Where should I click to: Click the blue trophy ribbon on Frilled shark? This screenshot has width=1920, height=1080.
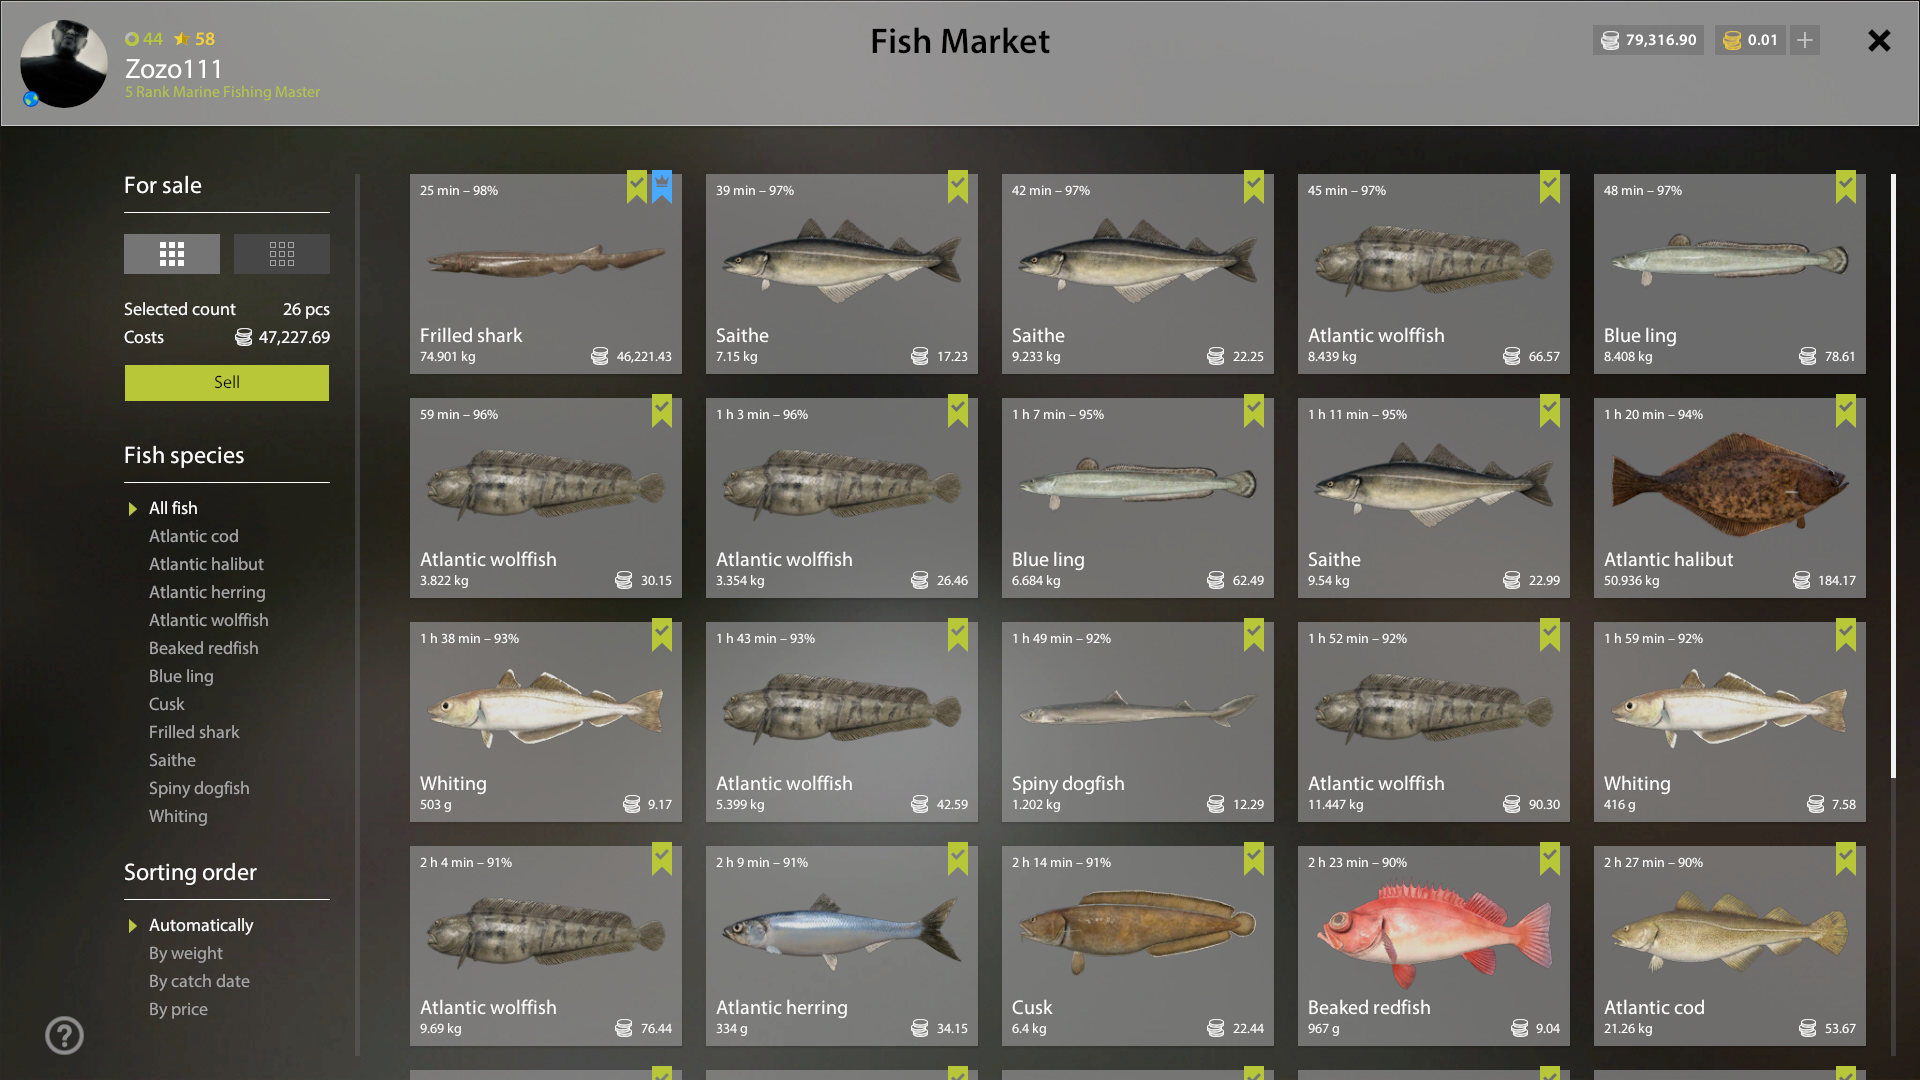click(x=662, y=186)
